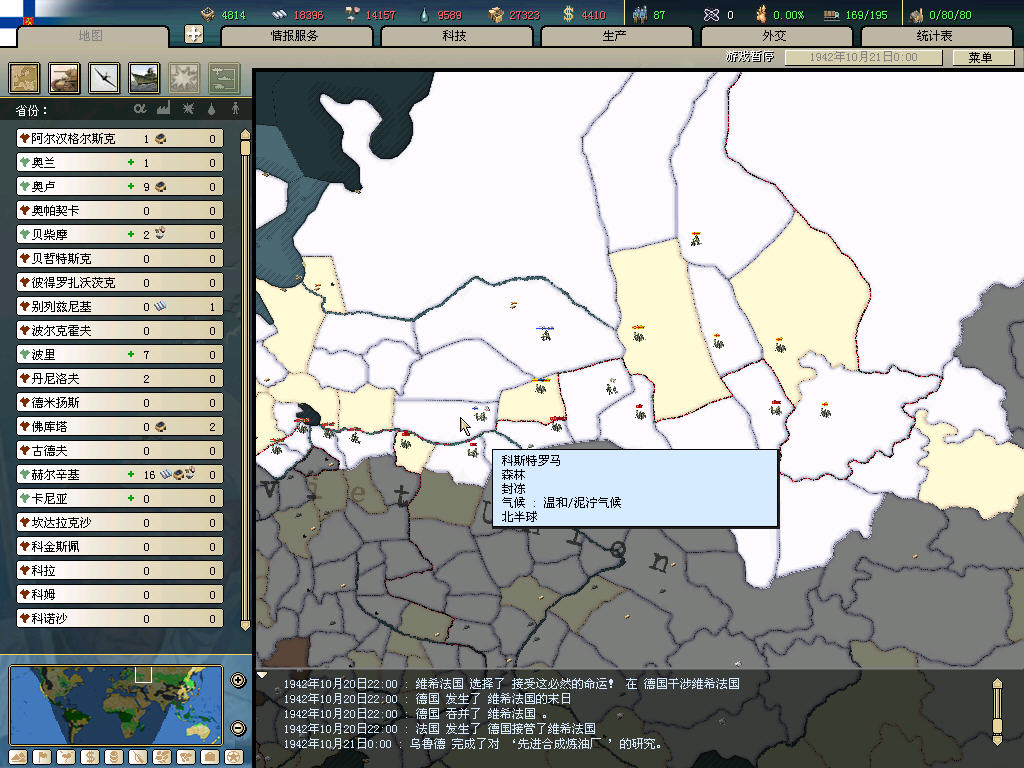Select province 丹尼洛夫 in the list

point(120,379)
